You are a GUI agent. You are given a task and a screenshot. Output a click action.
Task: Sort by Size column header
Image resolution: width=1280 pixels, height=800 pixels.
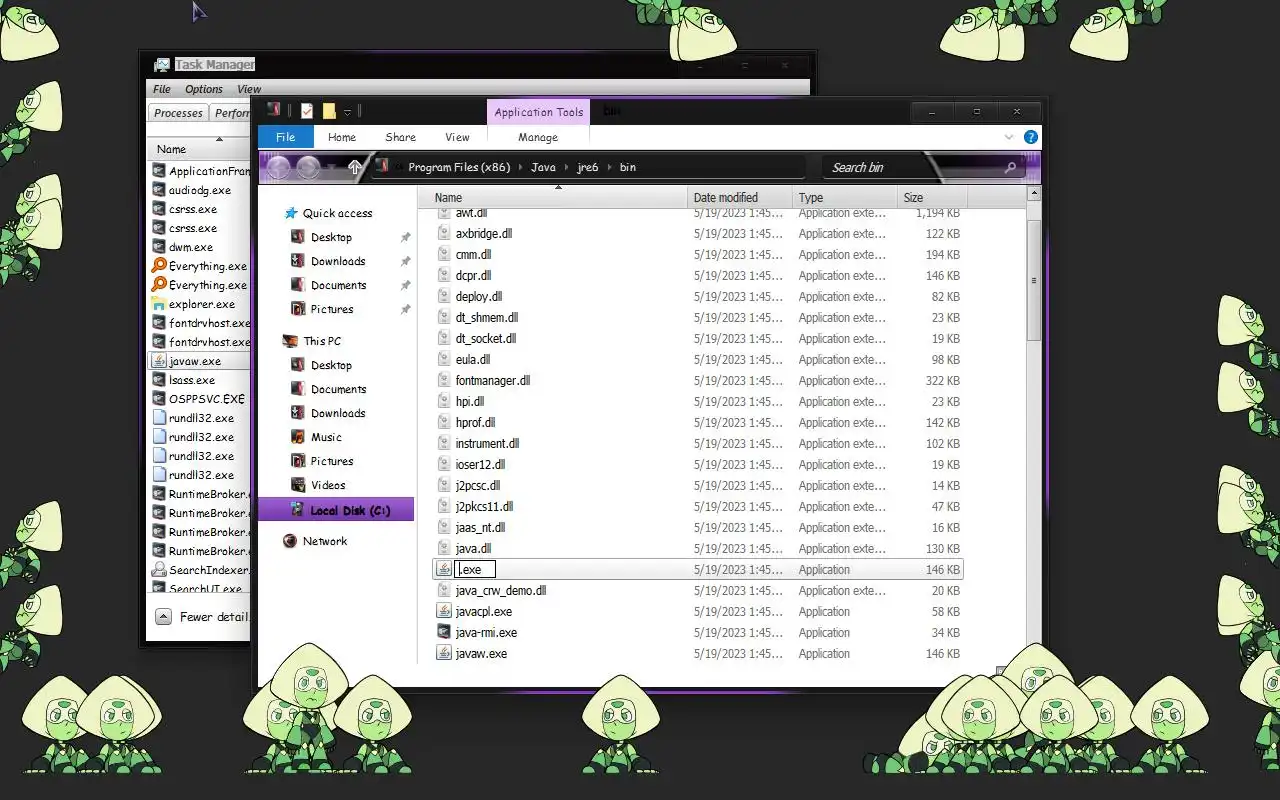coord(932,197)
